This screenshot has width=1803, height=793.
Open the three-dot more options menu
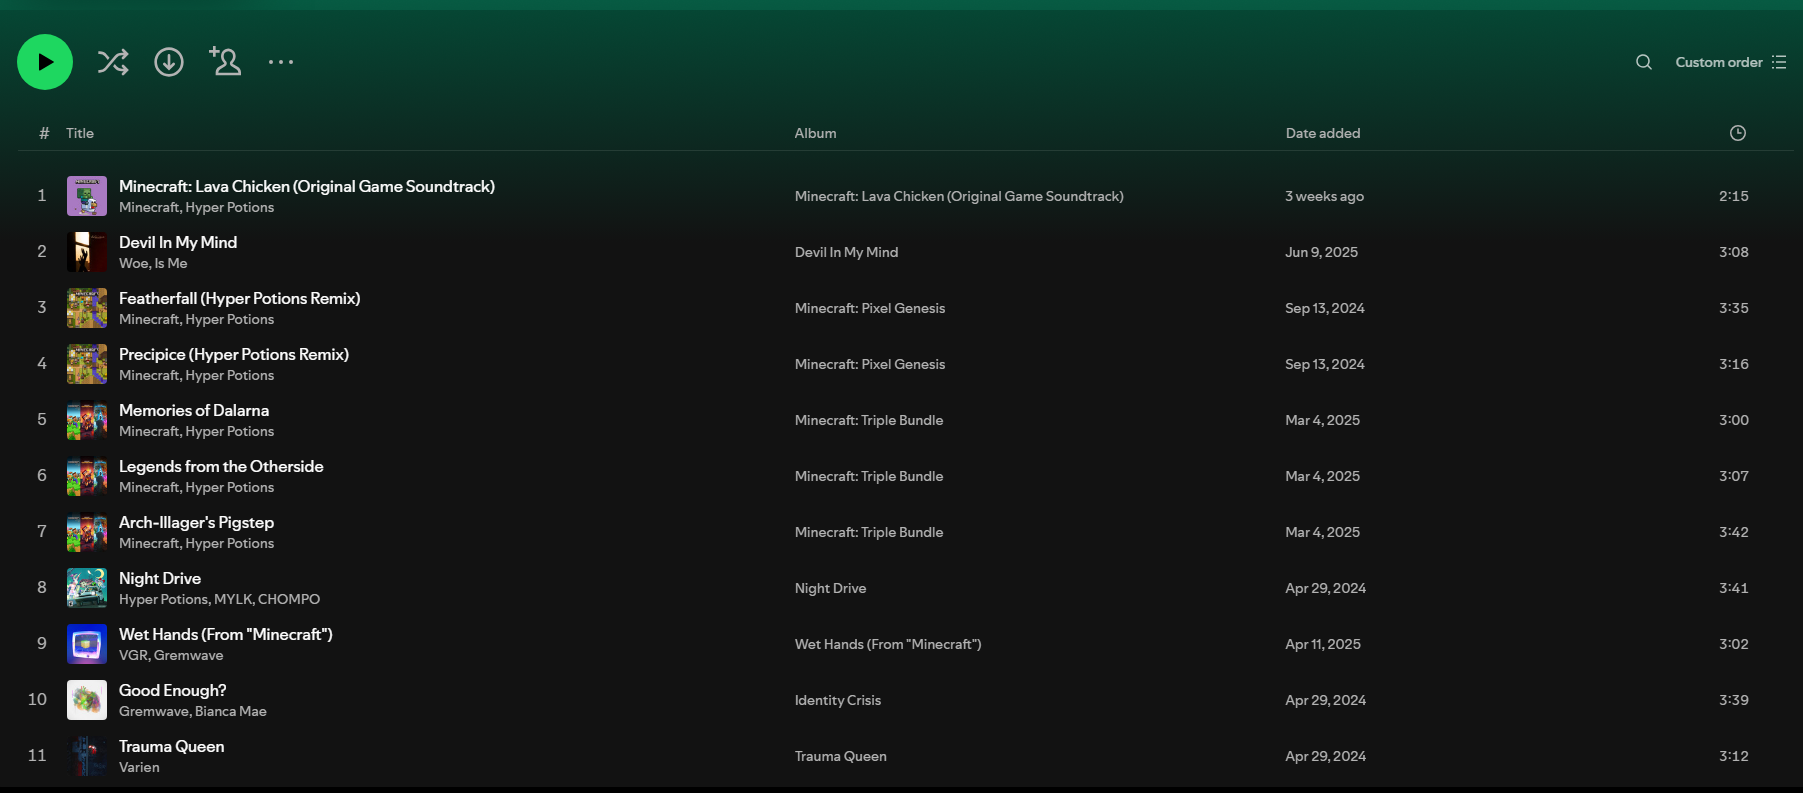pyautogui.click(x=281, y=62)
